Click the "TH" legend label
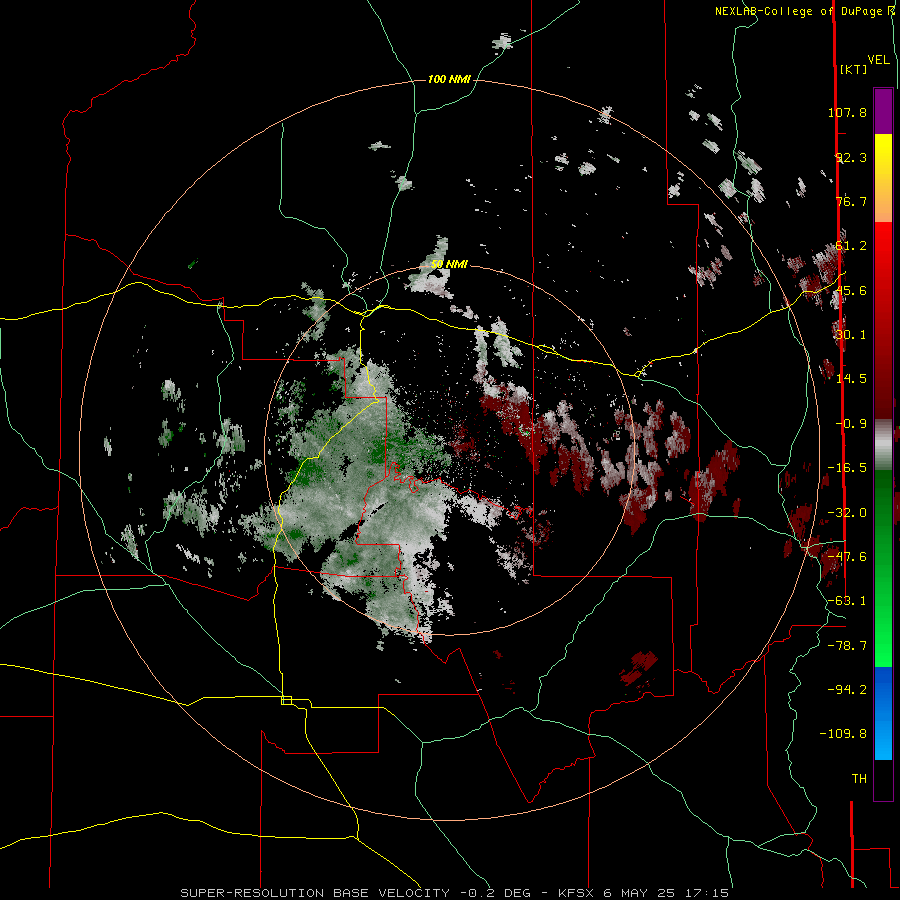Image resolution: width=900 pixels, height=900 pixels. (x=859, y=779)
